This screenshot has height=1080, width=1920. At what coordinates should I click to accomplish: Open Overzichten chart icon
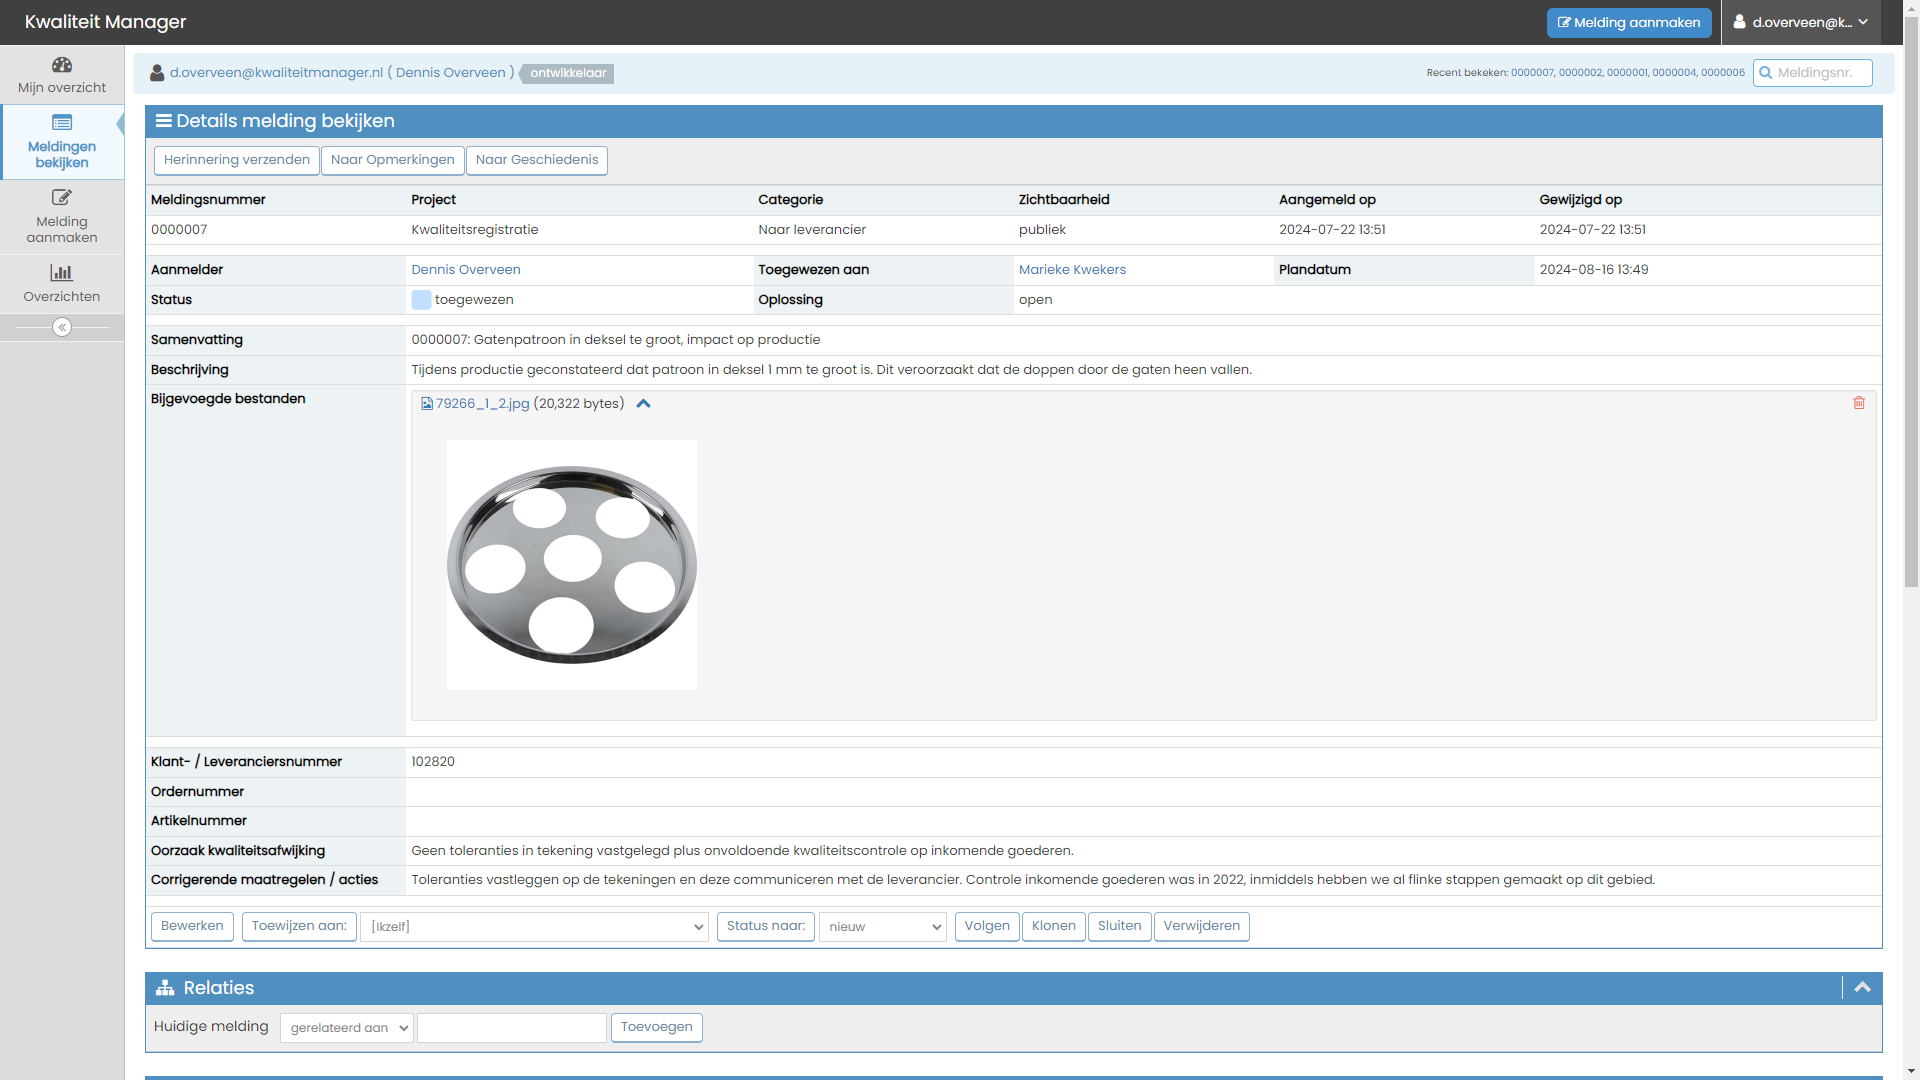click(x=62, y=273)
